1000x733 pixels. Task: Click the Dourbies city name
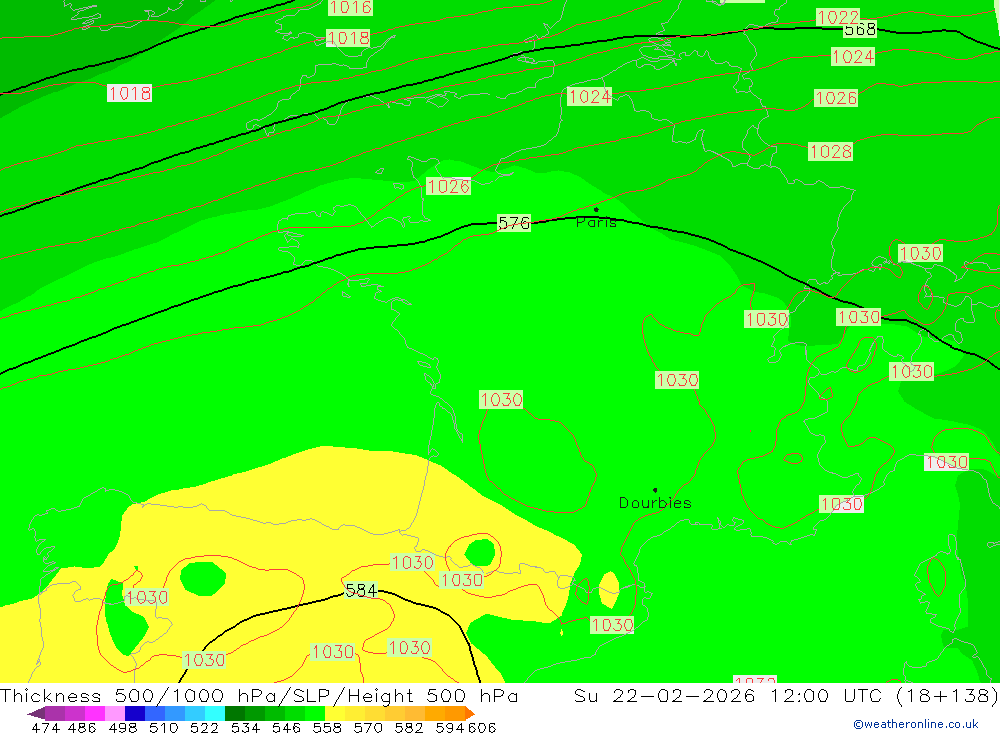[x=655, y=503]
